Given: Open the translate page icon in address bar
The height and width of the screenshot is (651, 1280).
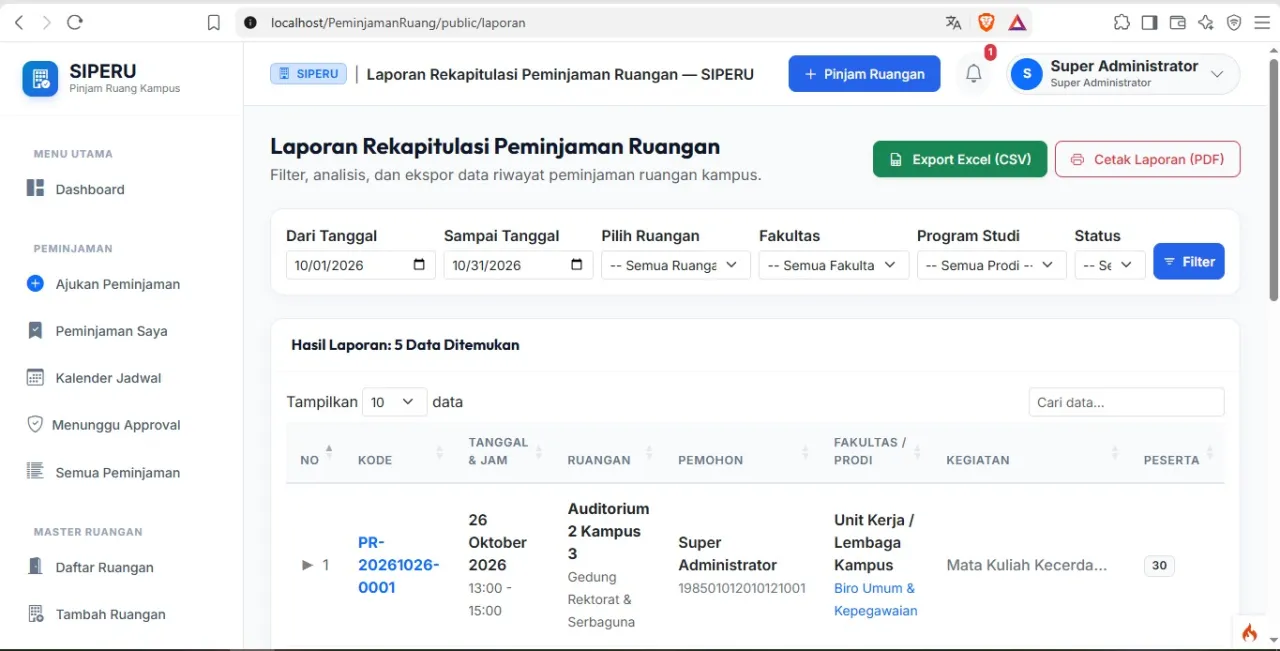Looking at the screenshot, I should (954, 22).
